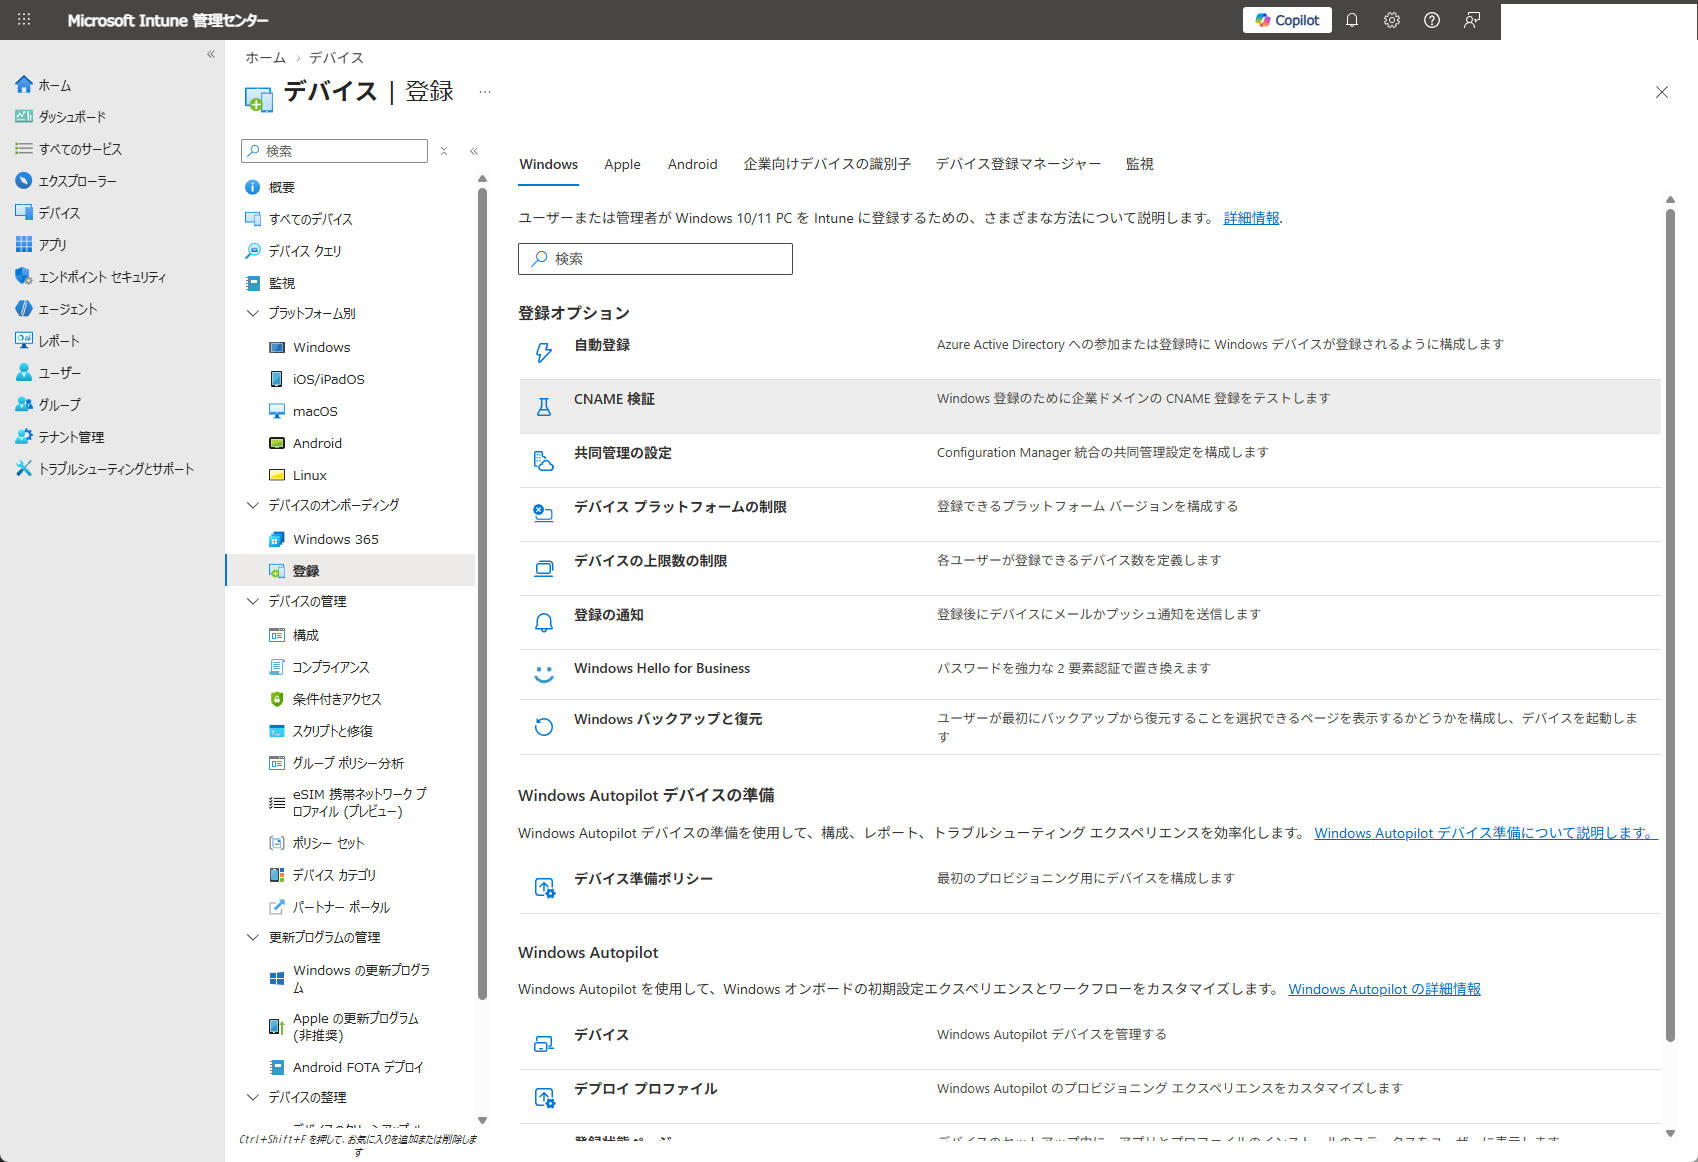1698x1162 pixels.
Task: Open the 詳細情報 link
Action: click(1251, 217)
